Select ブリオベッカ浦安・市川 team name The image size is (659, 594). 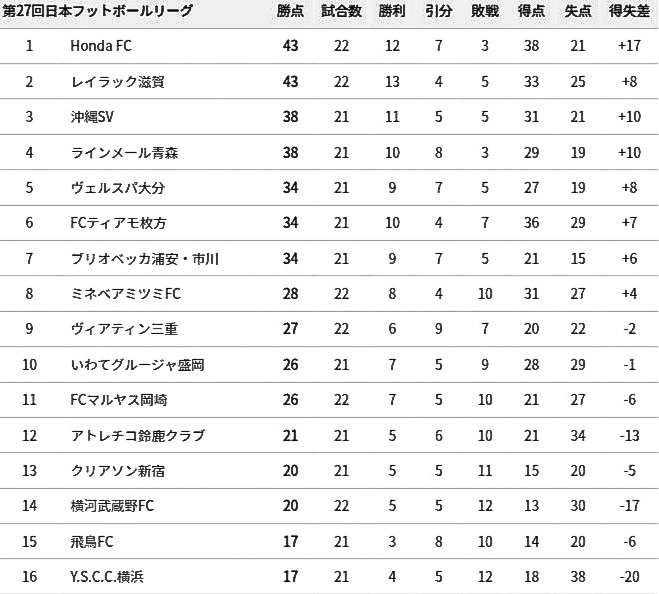(x=145, y=259)
